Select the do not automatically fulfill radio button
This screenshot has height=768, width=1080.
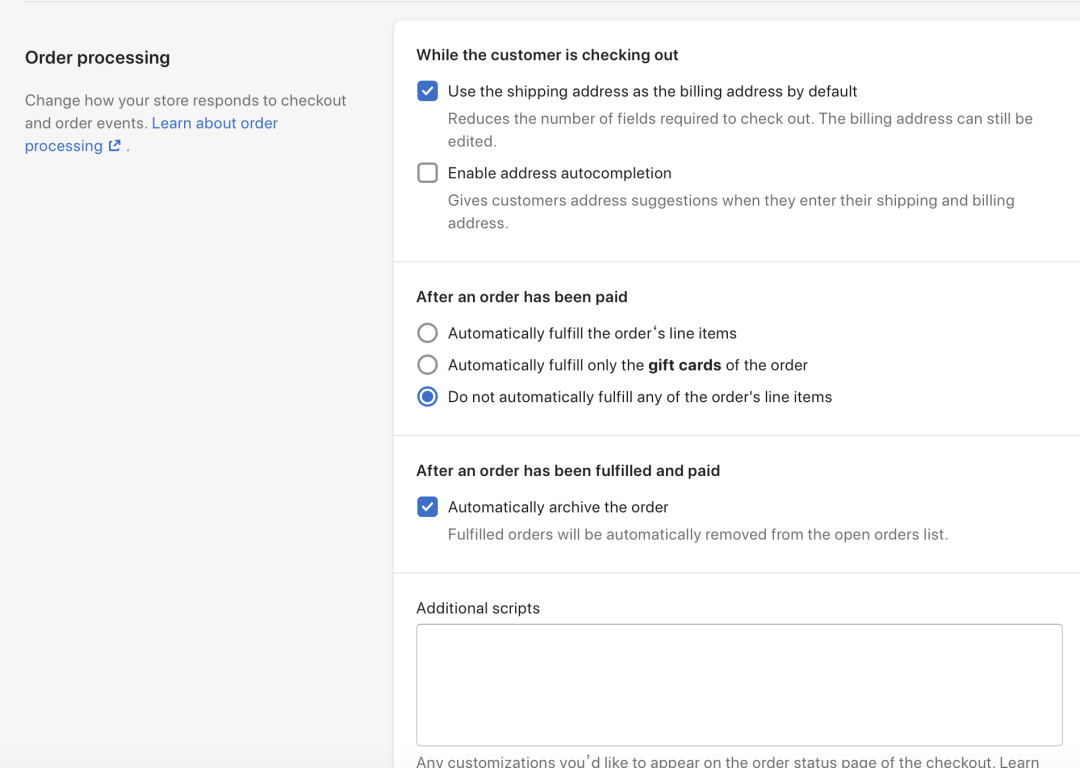pos(427,397)
